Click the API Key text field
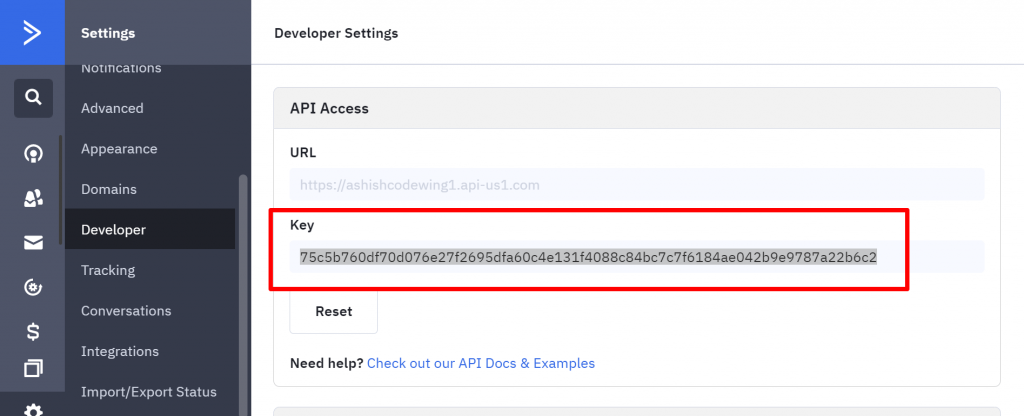Screen dimensions: 1024x416 coord(636,257)
